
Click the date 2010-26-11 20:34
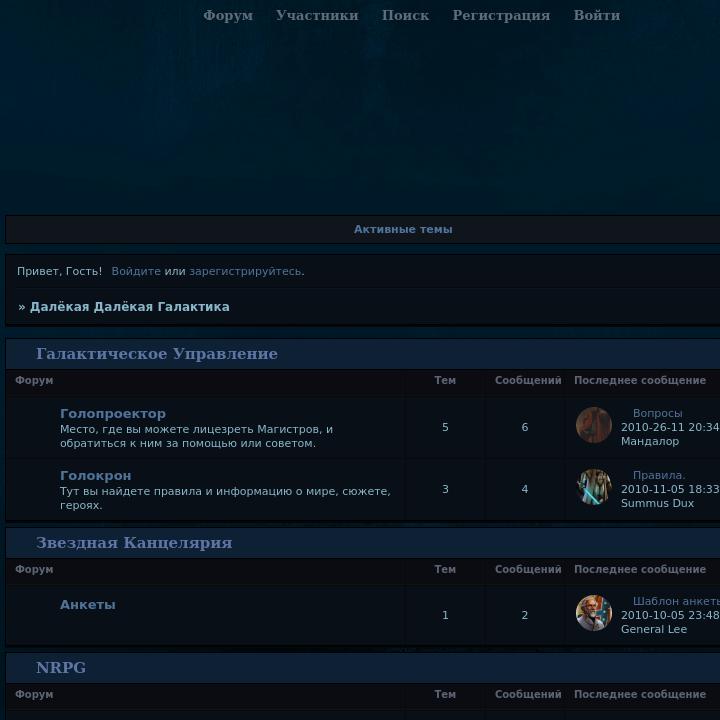point(670,428)
